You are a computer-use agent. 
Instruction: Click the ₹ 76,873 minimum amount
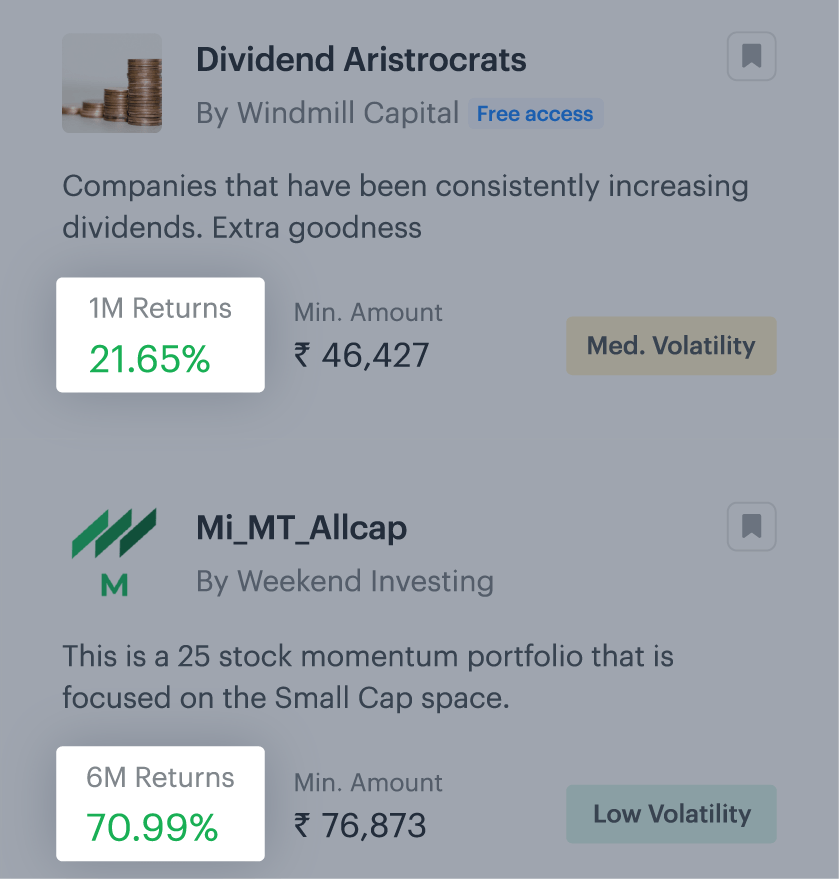[x=360, y=825]
